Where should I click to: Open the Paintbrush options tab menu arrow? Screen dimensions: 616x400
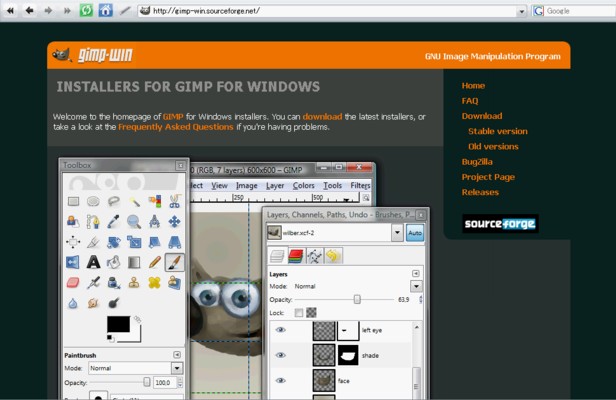[177, 355]
